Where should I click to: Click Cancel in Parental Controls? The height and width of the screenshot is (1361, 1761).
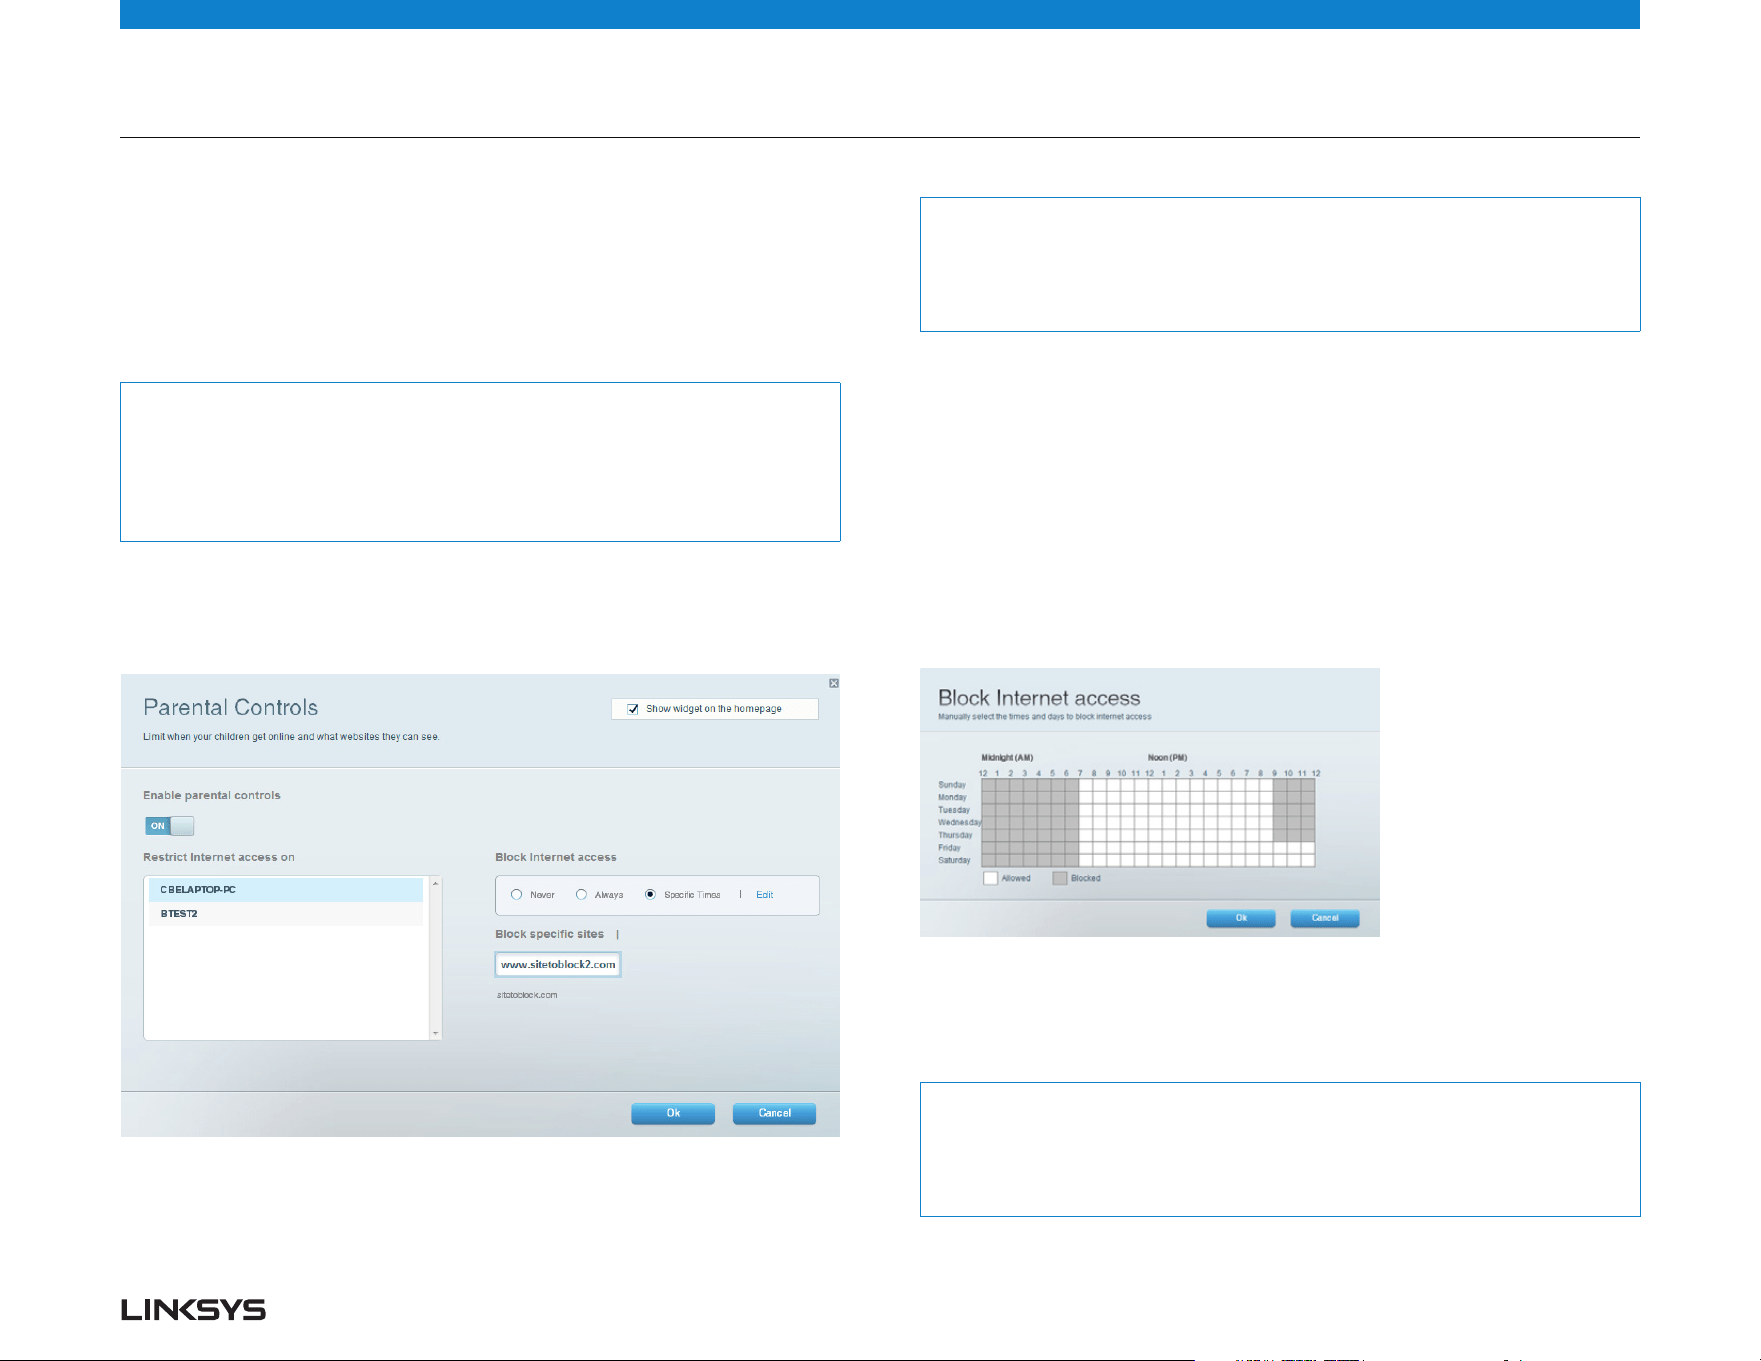[x=774, y=1113]
